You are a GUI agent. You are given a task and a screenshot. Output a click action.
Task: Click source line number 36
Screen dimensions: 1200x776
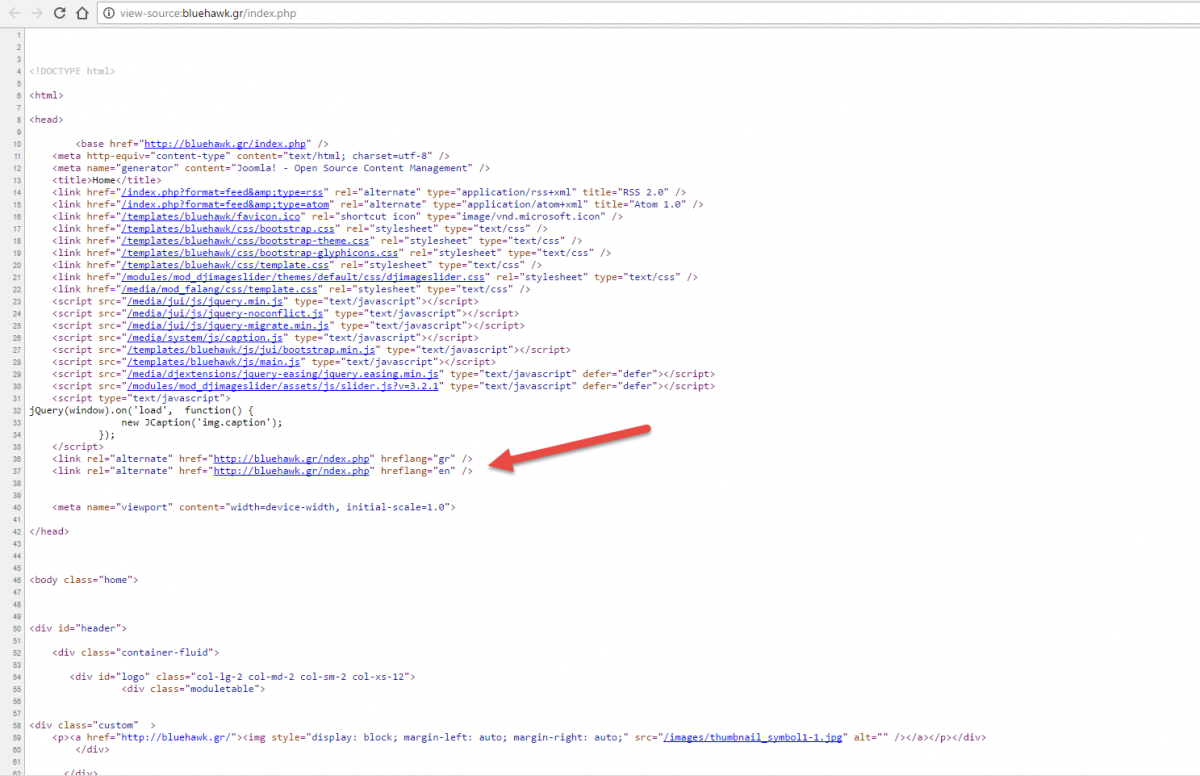tap(19, 458)
